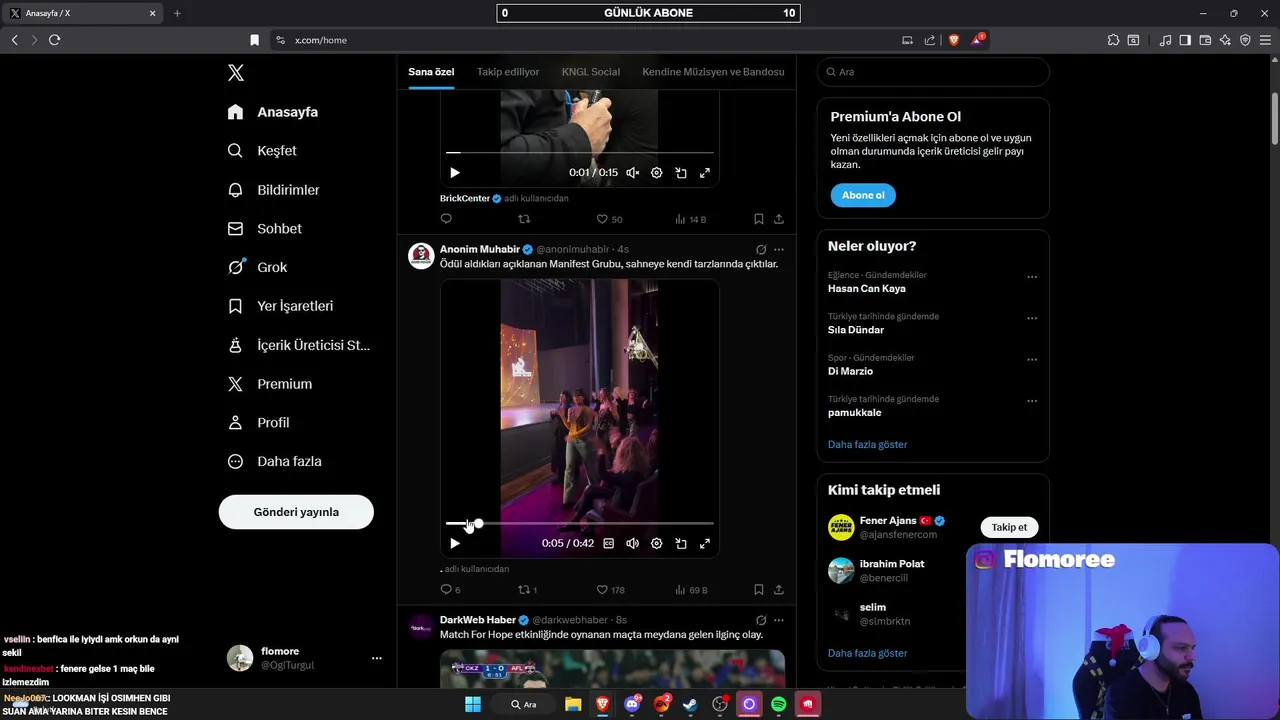
Task: Like the BrickCenter post with 50 likes
Action: click(609, 219)
